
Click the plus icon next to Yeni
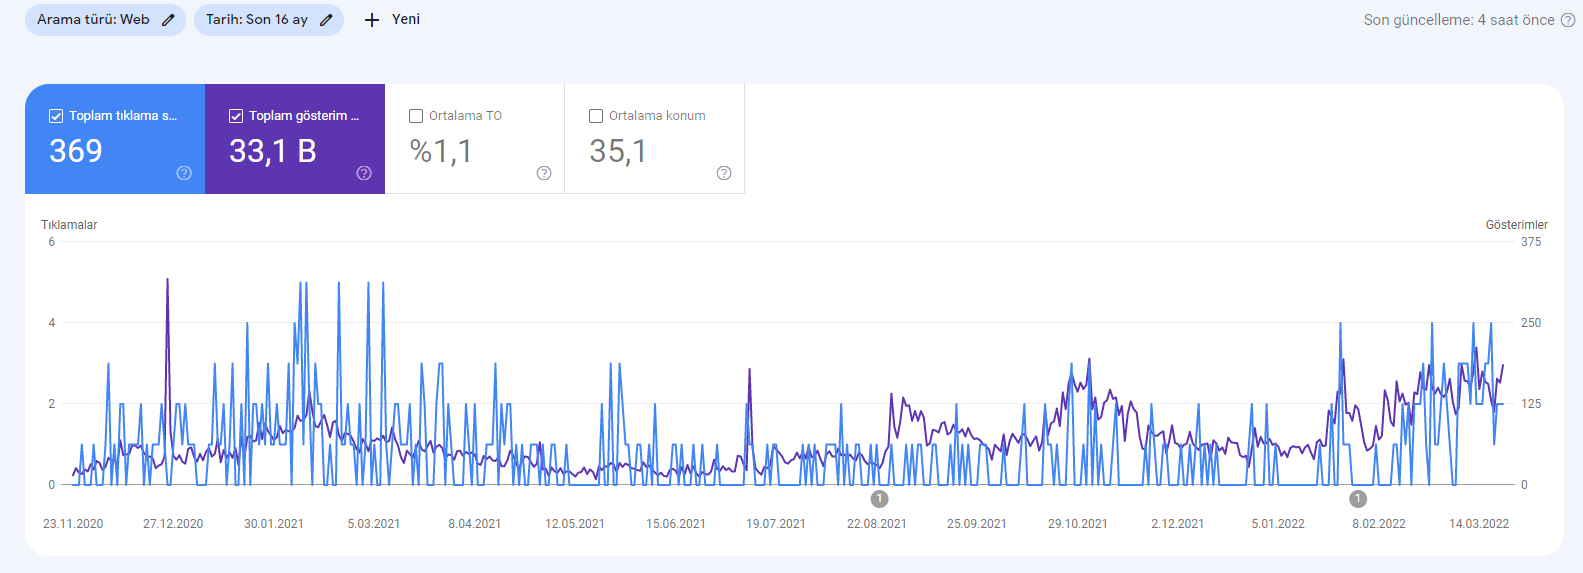point(372,20)
